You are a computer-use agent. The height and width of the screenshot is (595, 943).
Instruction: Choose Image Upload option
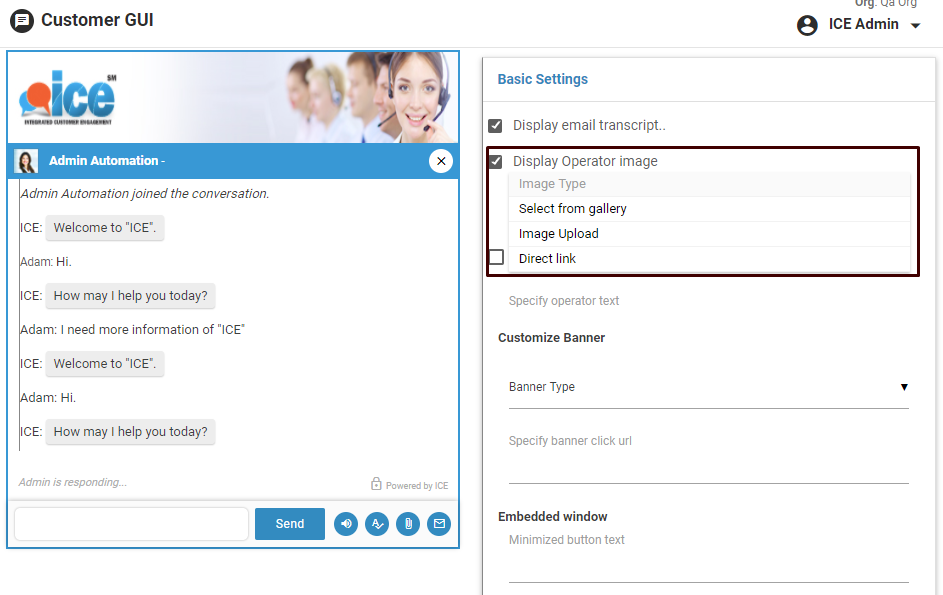(558, 234)
